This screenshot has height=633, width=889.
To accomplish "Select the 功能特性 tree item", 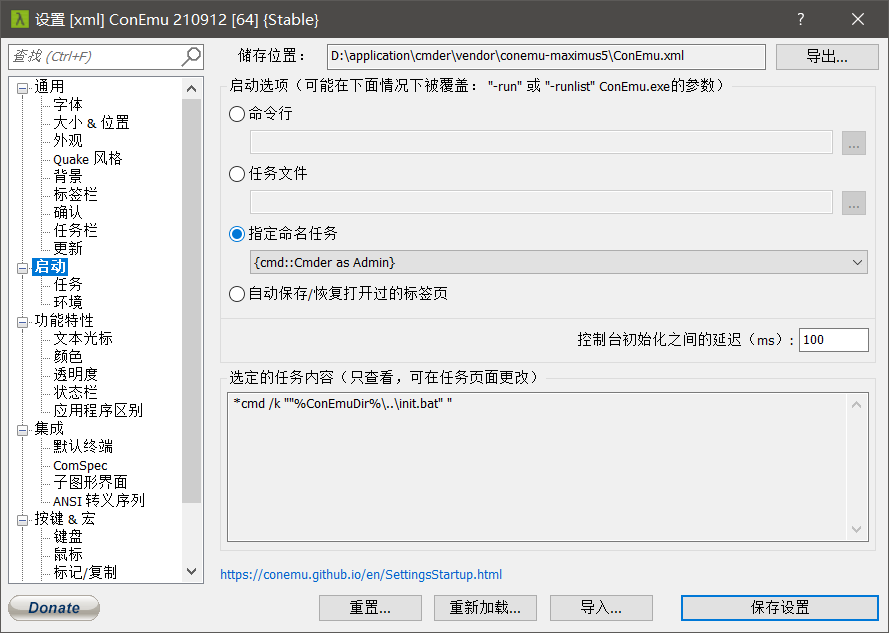I will pos(64,320).
